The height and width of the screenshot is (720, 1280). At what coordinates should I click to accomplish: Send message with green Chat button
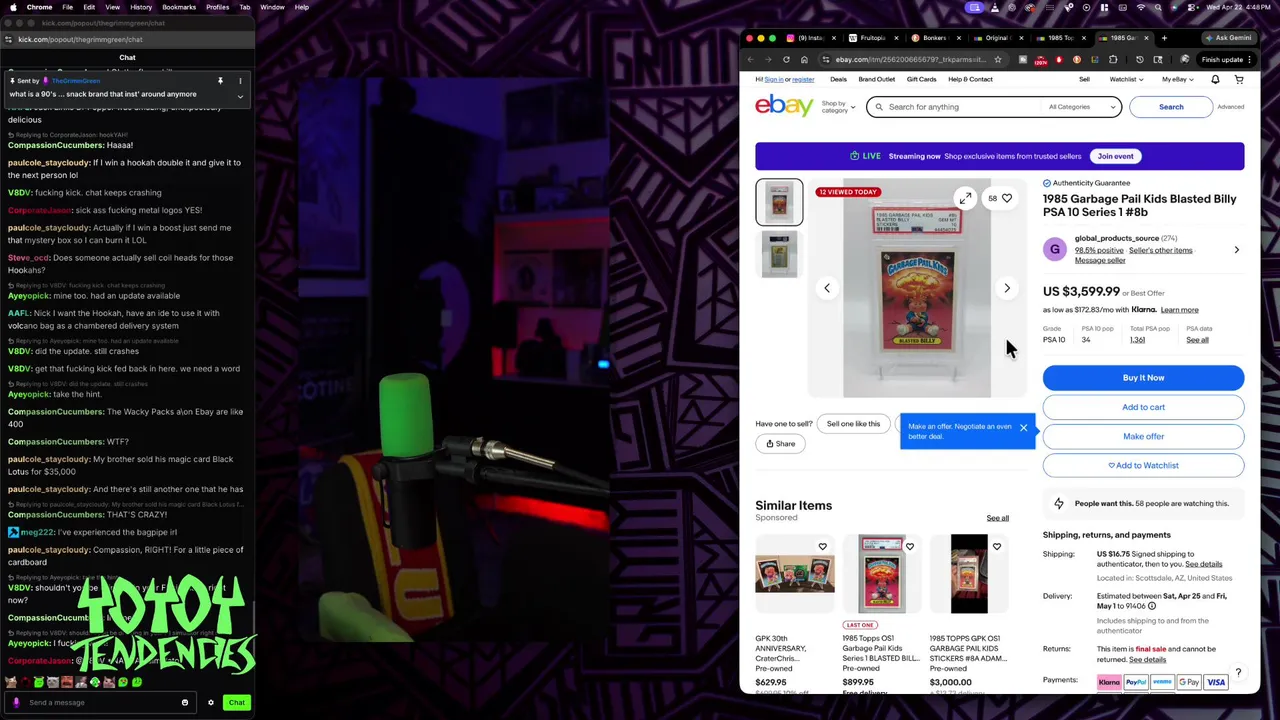(x=236, y=702)
